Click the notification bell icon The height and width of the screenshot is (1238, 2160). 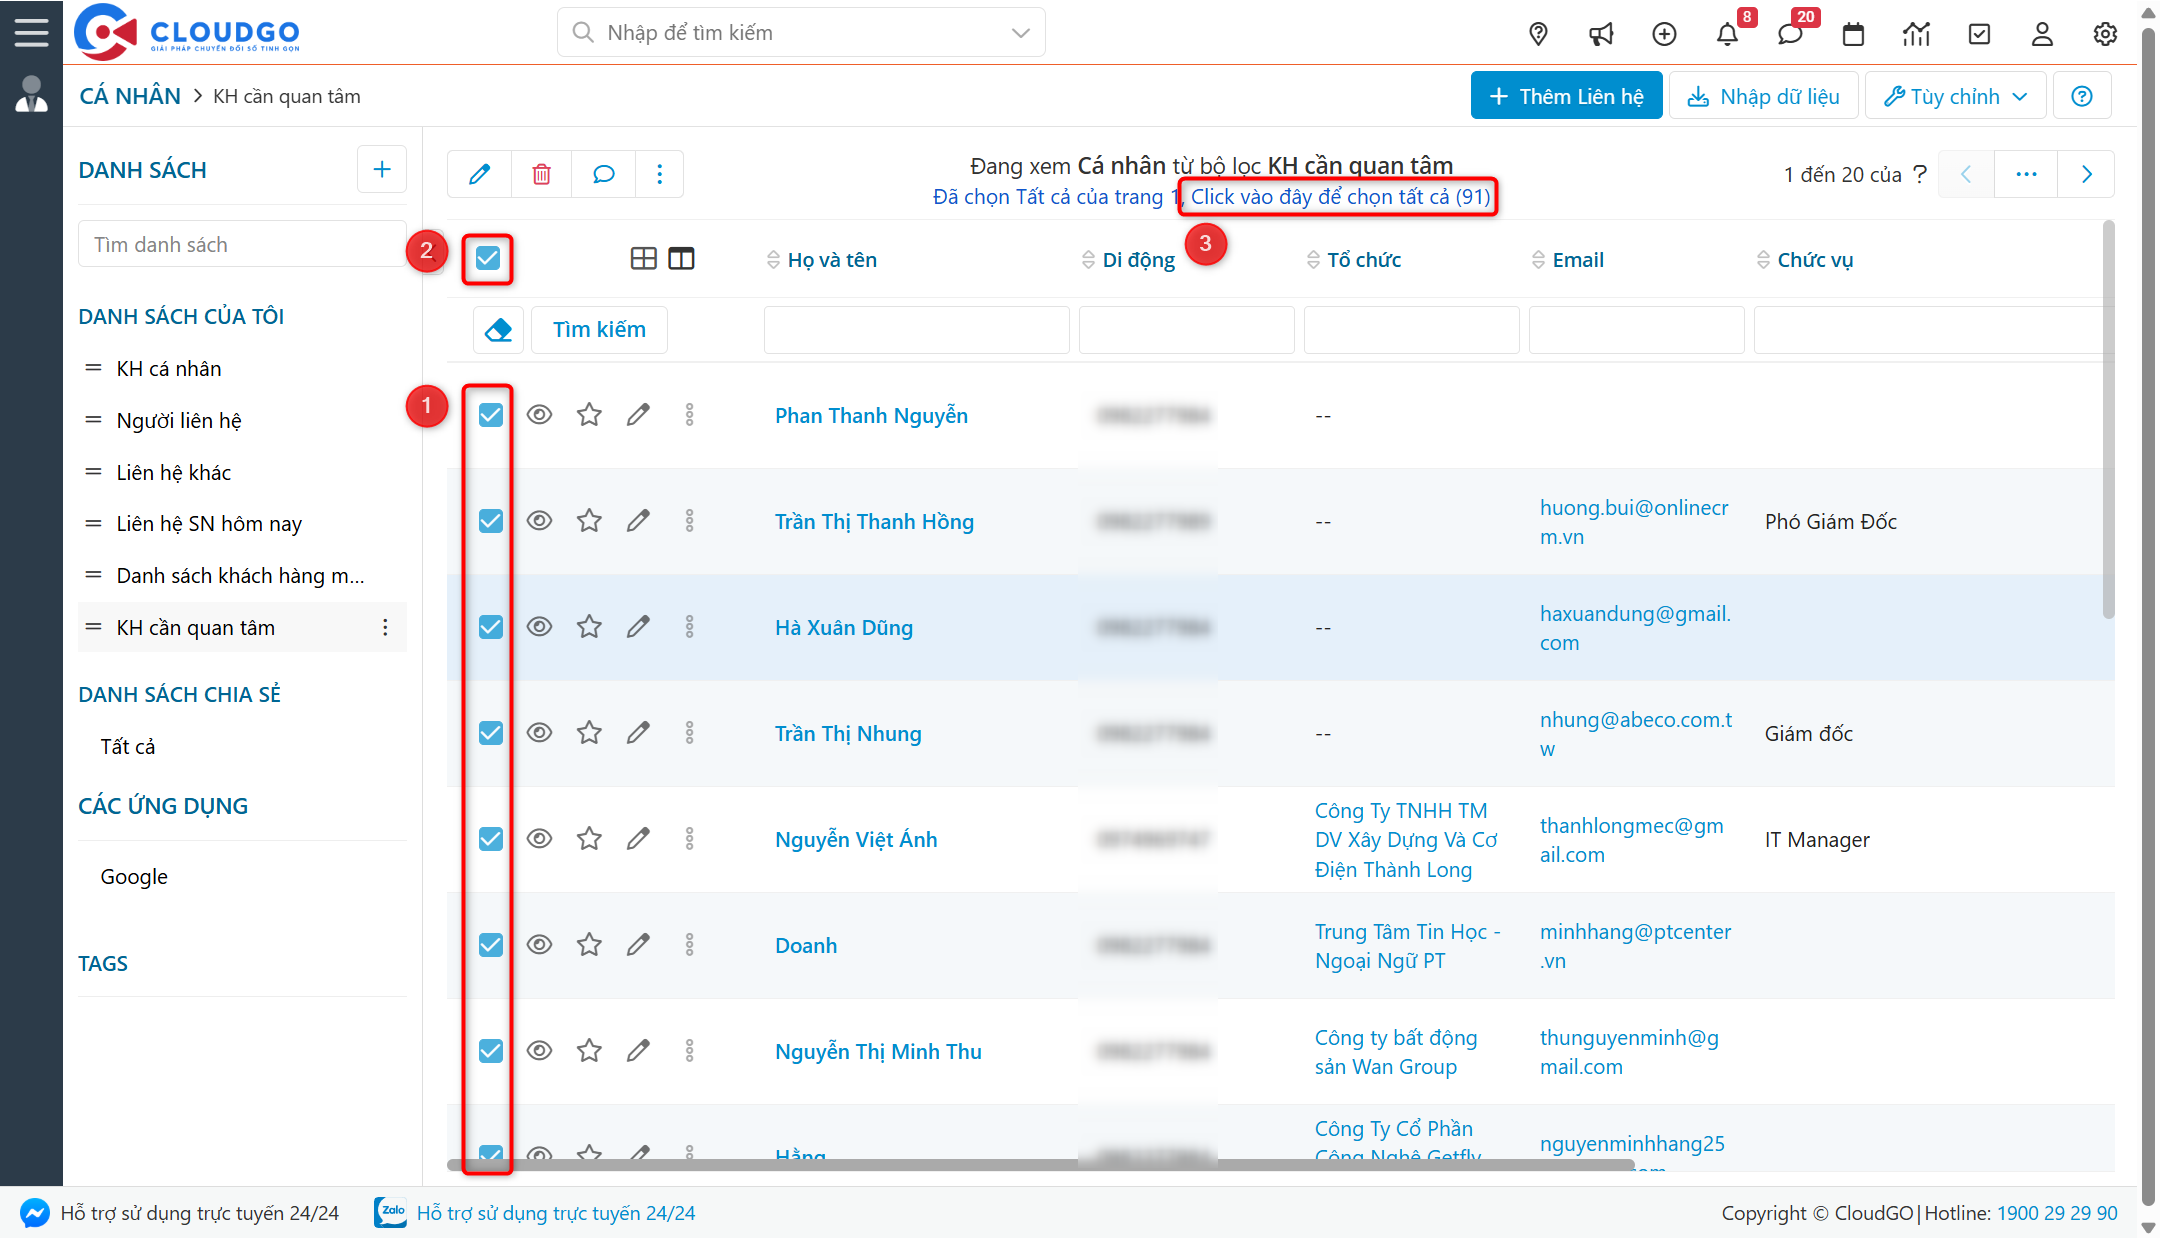coord(1727,35)
